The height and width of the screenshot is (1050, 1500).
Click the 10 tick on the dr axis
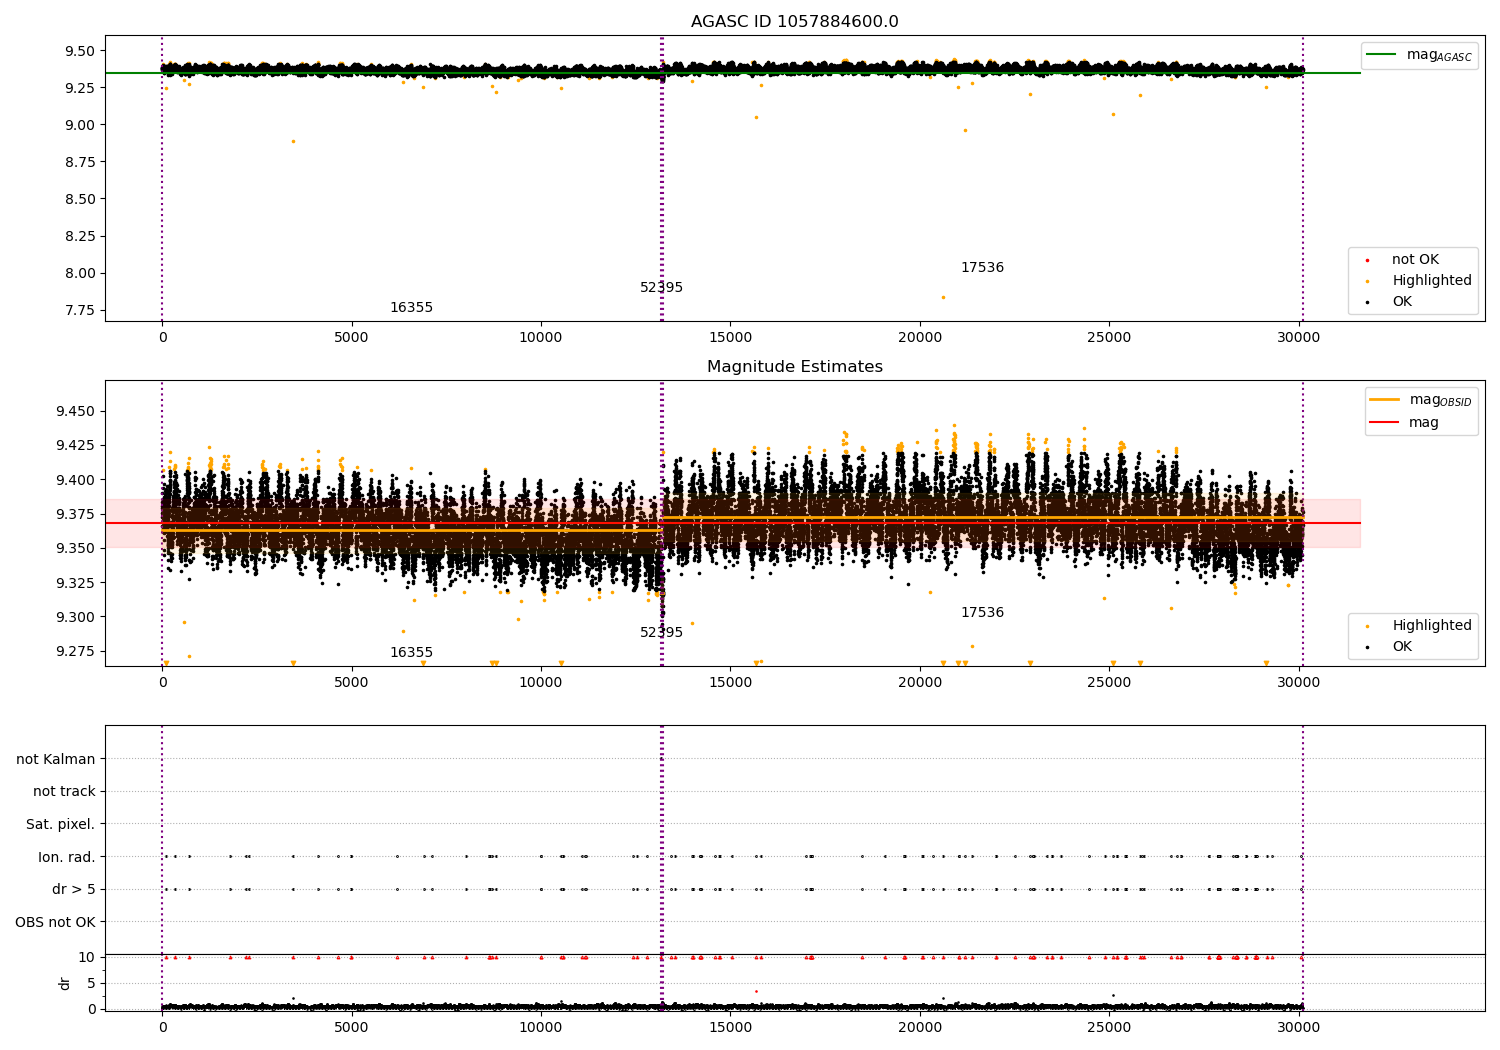point(87,958)
